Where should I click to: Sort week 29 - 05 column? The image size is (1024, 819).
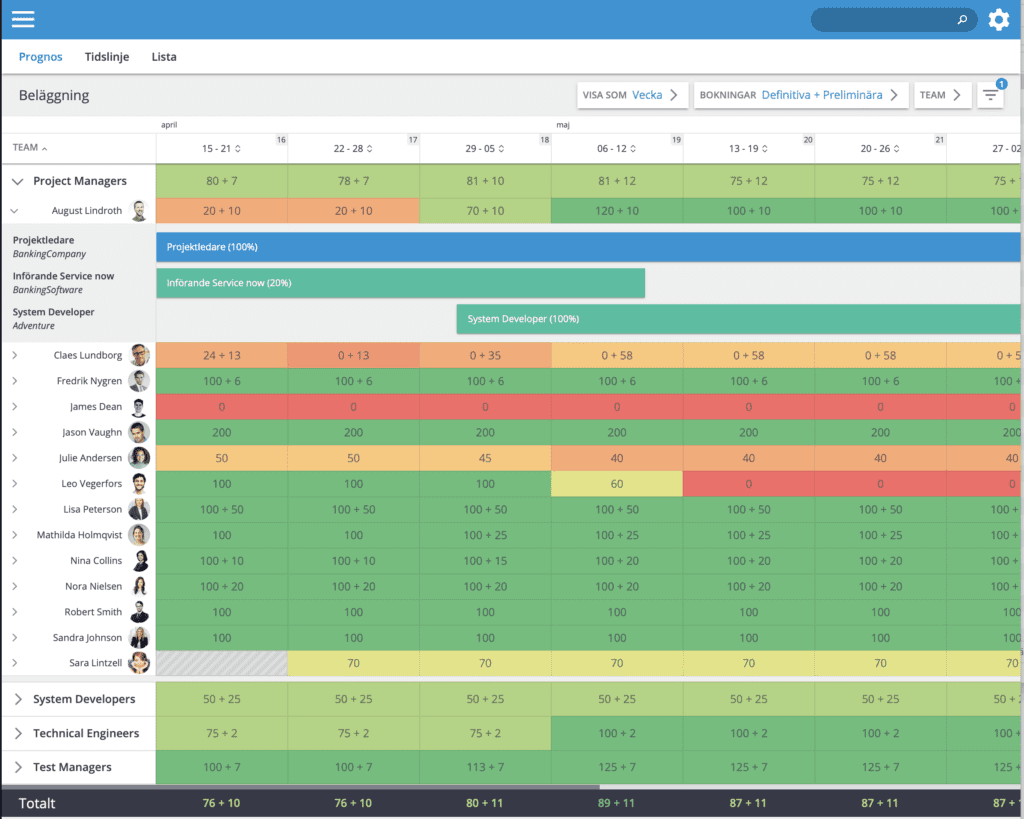tap(502, 149)
